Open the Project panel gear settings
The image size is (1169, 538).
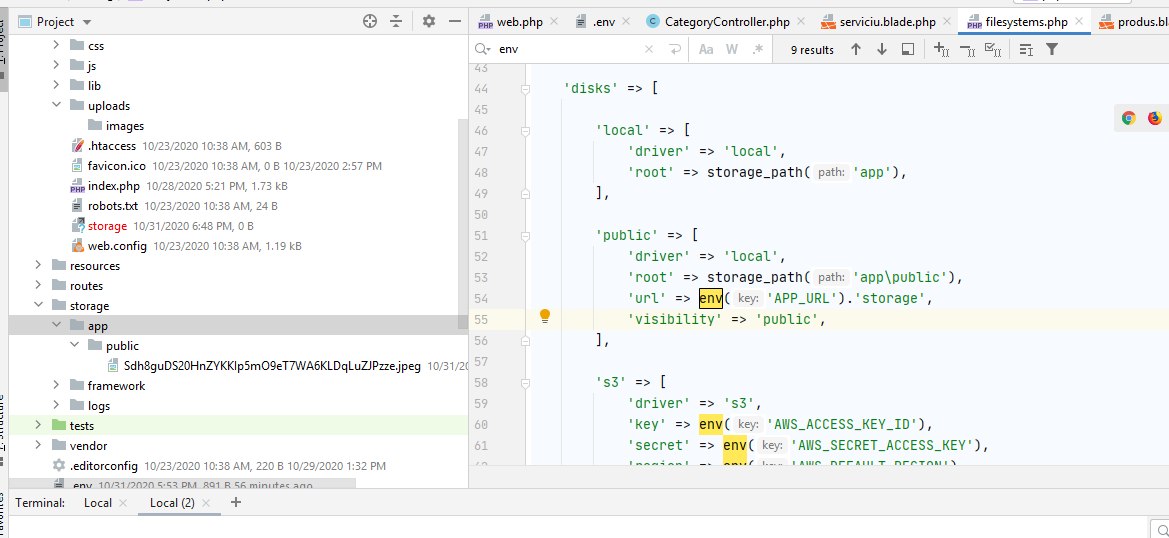(429, 22)
